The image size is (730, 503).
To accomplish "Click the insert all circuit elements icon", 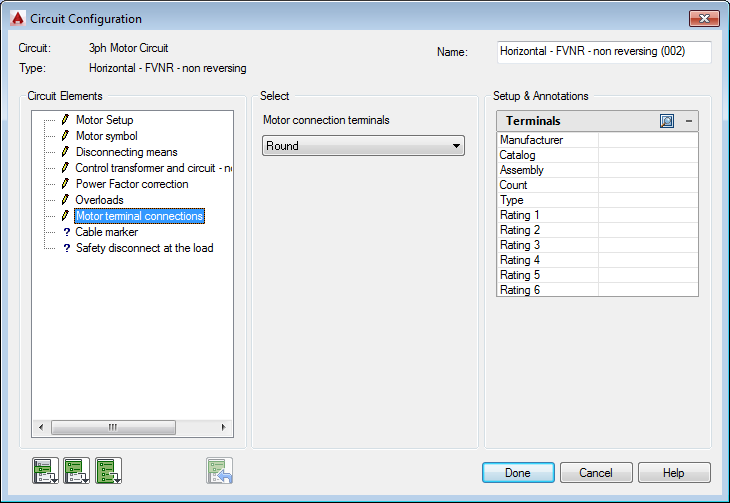I will [x=108, y=470].
